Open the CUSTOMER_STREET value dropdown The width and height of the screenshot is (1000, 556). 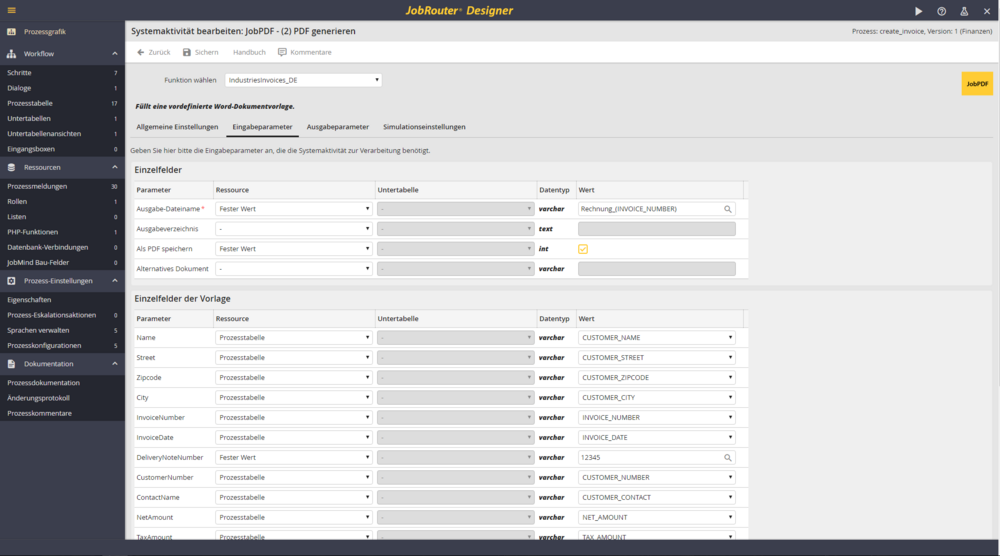(657, 358)
